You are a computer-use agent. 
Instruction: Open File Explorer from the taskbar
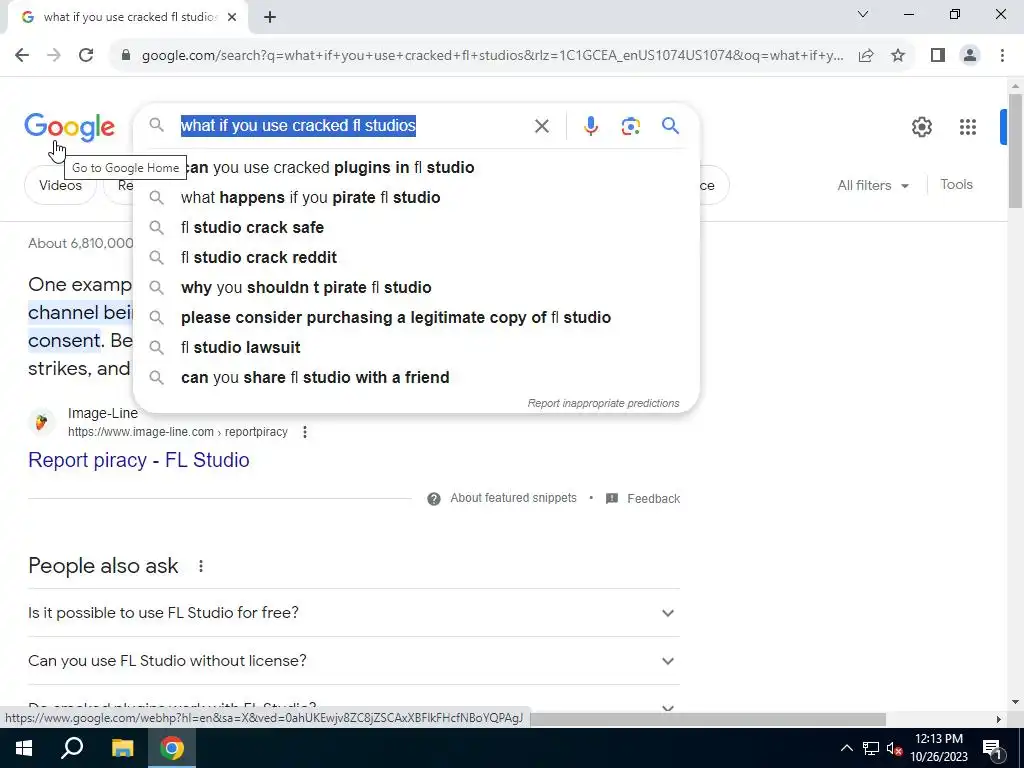tap(122, 748)
